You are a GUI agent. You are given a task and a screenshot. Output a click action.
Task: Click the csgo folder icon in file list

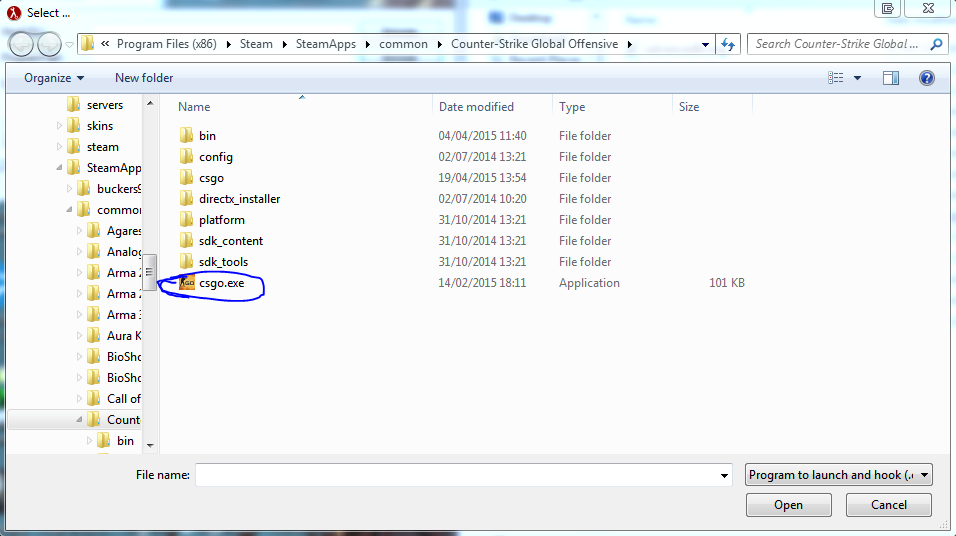pyautogui.click(x=187, y=177)
